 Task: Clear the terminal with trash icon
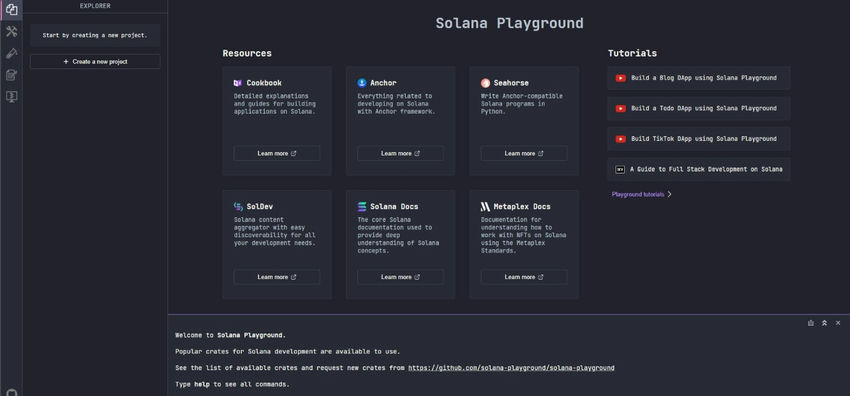[x=810, y=323]
